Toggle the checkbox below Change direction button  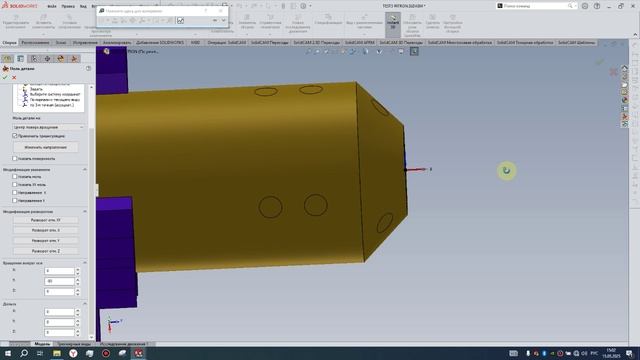(x=15, y=158)
